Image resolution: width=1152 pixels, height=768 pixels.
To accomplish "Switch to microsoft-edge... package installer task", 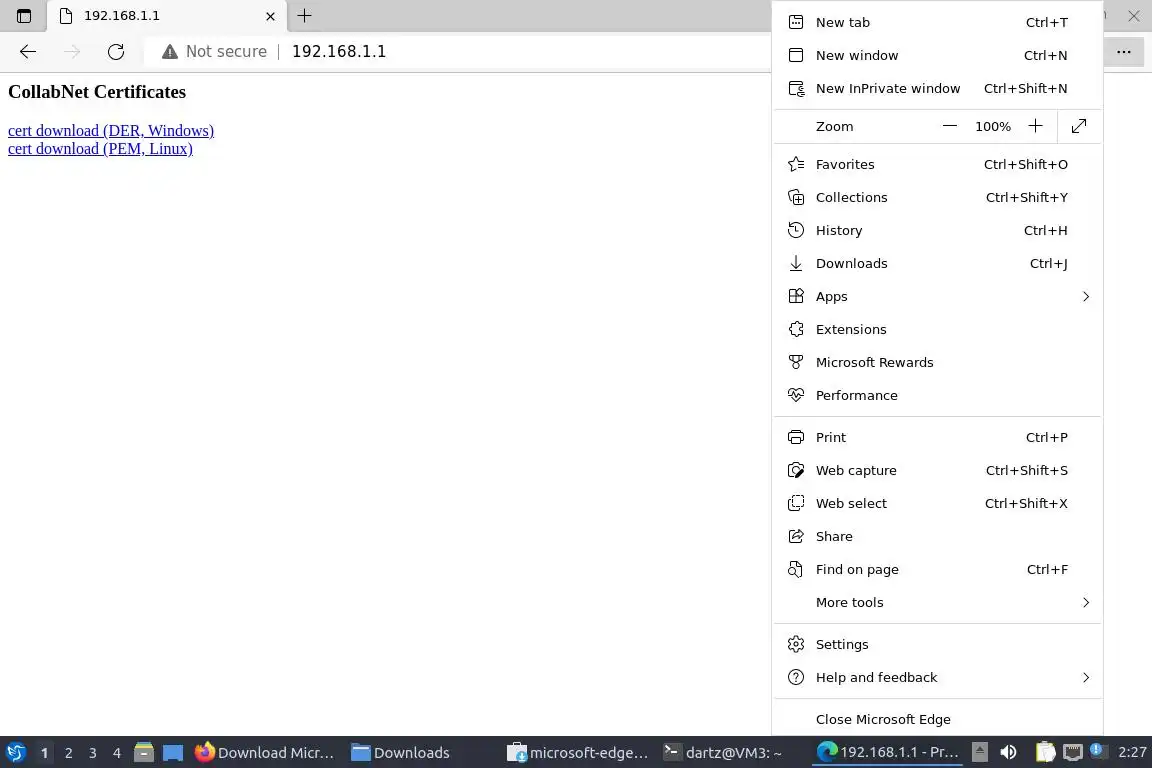I will pyautogui.click(x=578, y=753).
